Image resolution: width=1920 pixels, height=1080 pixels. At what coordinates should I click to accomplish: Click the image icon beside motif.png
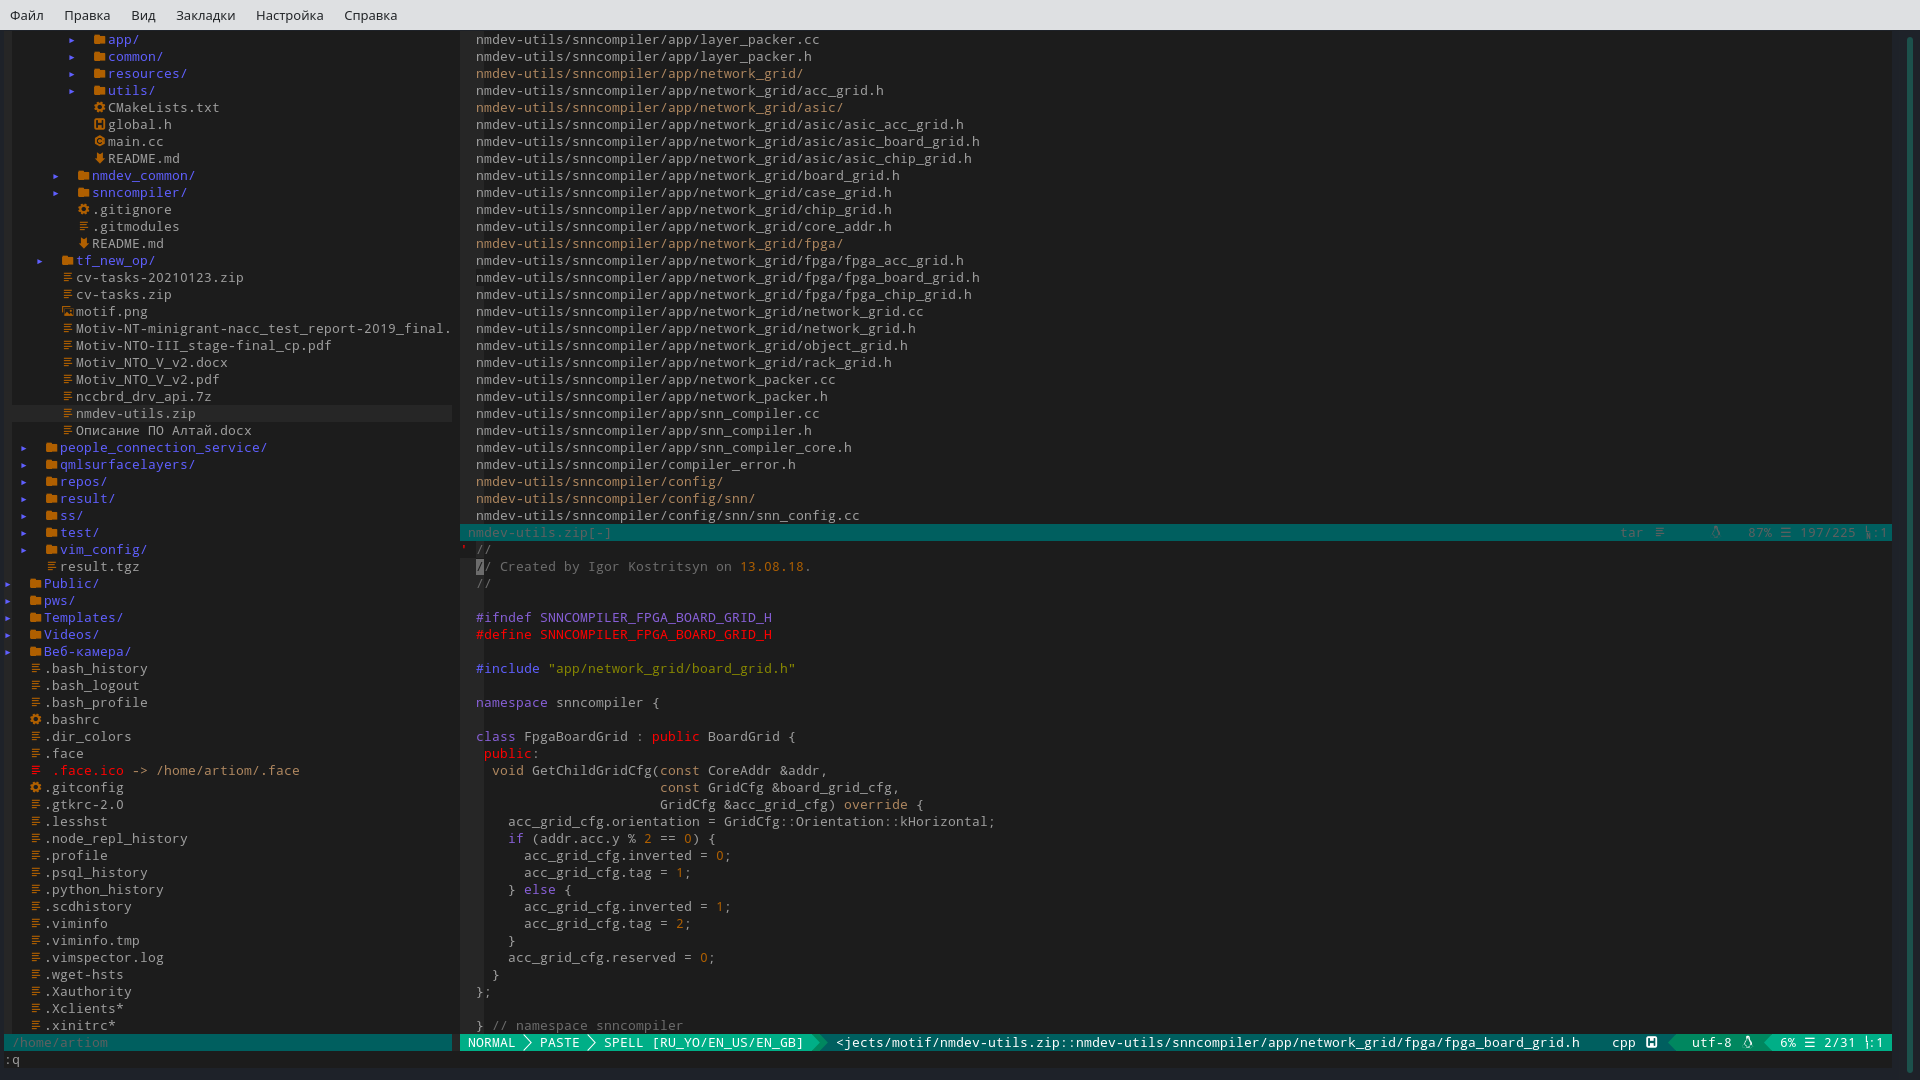[x=68, y=312]
